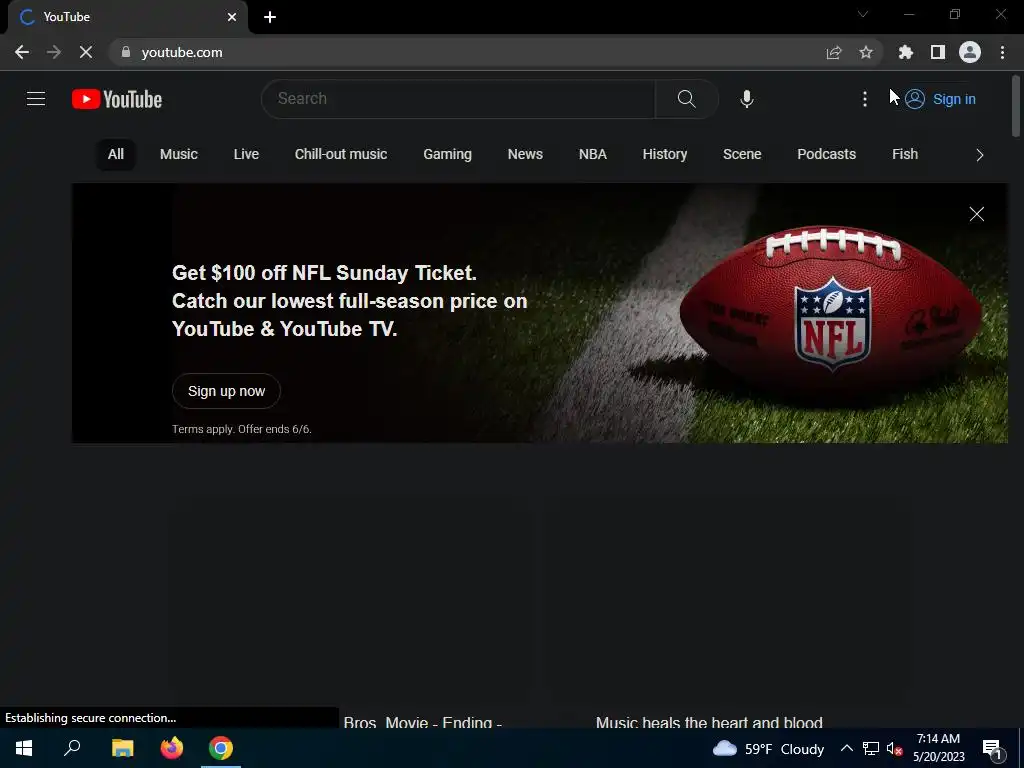Viewport: 1024px width, 768px height.
Task: Open Firefox from taskbar
Action: point(172,748)
